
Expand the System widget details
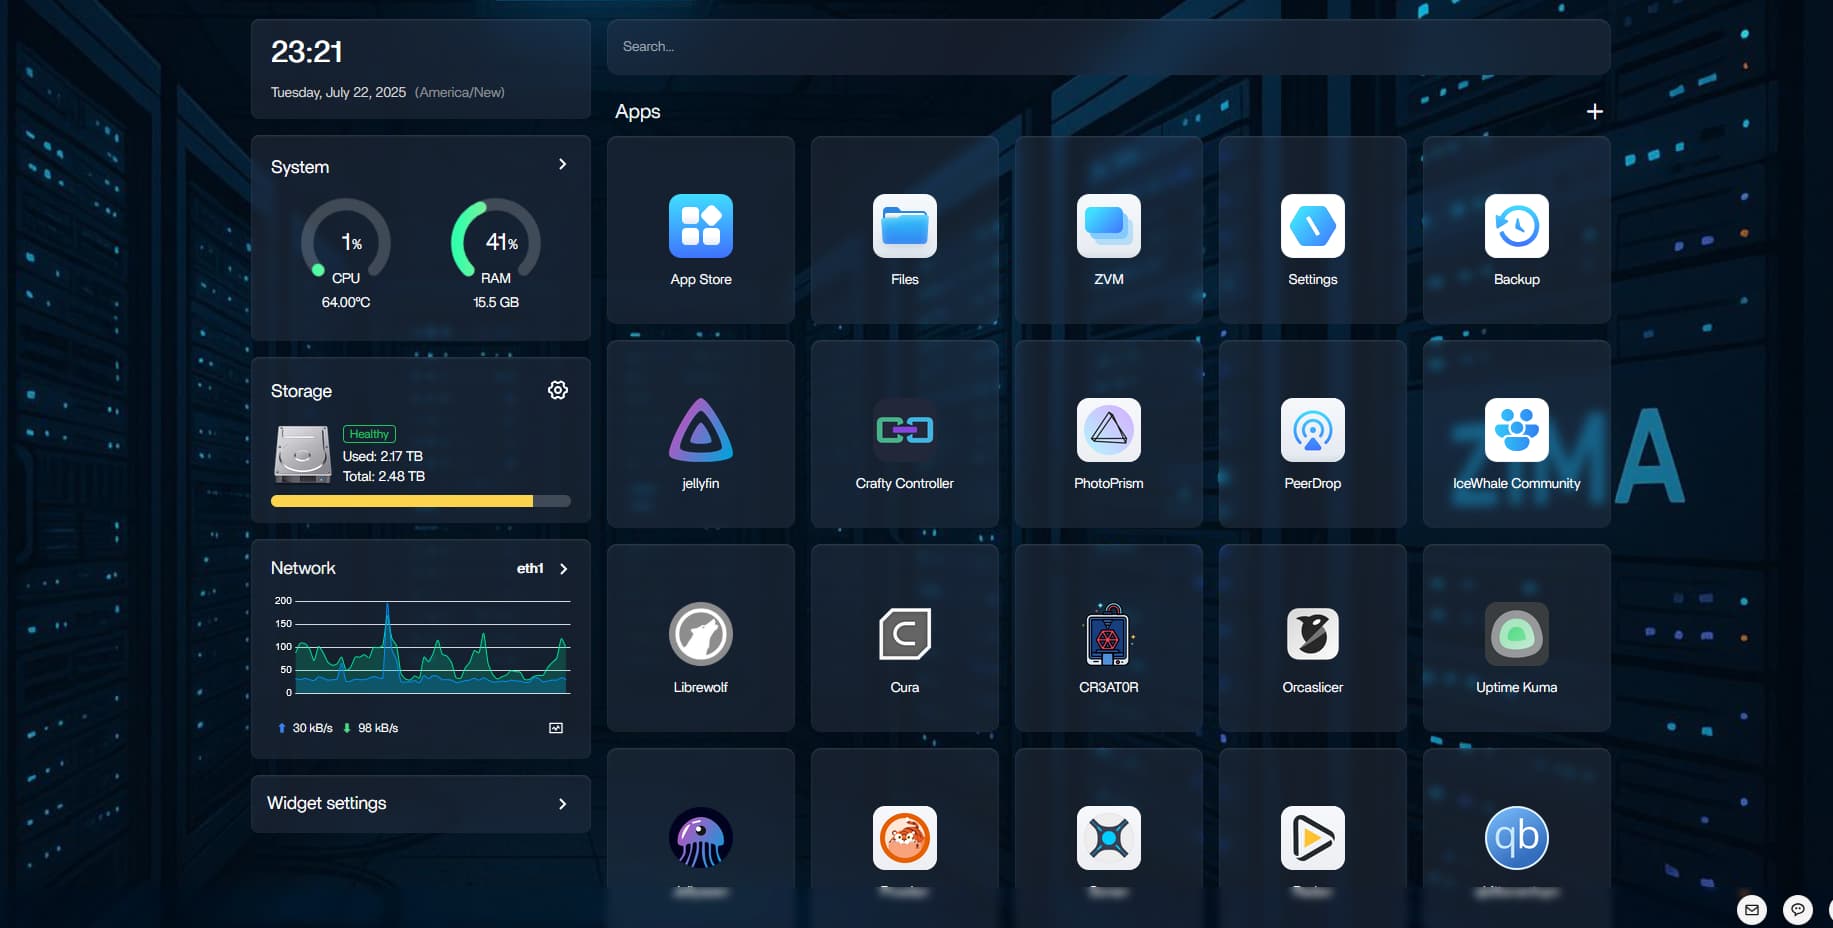click(562, 164)
